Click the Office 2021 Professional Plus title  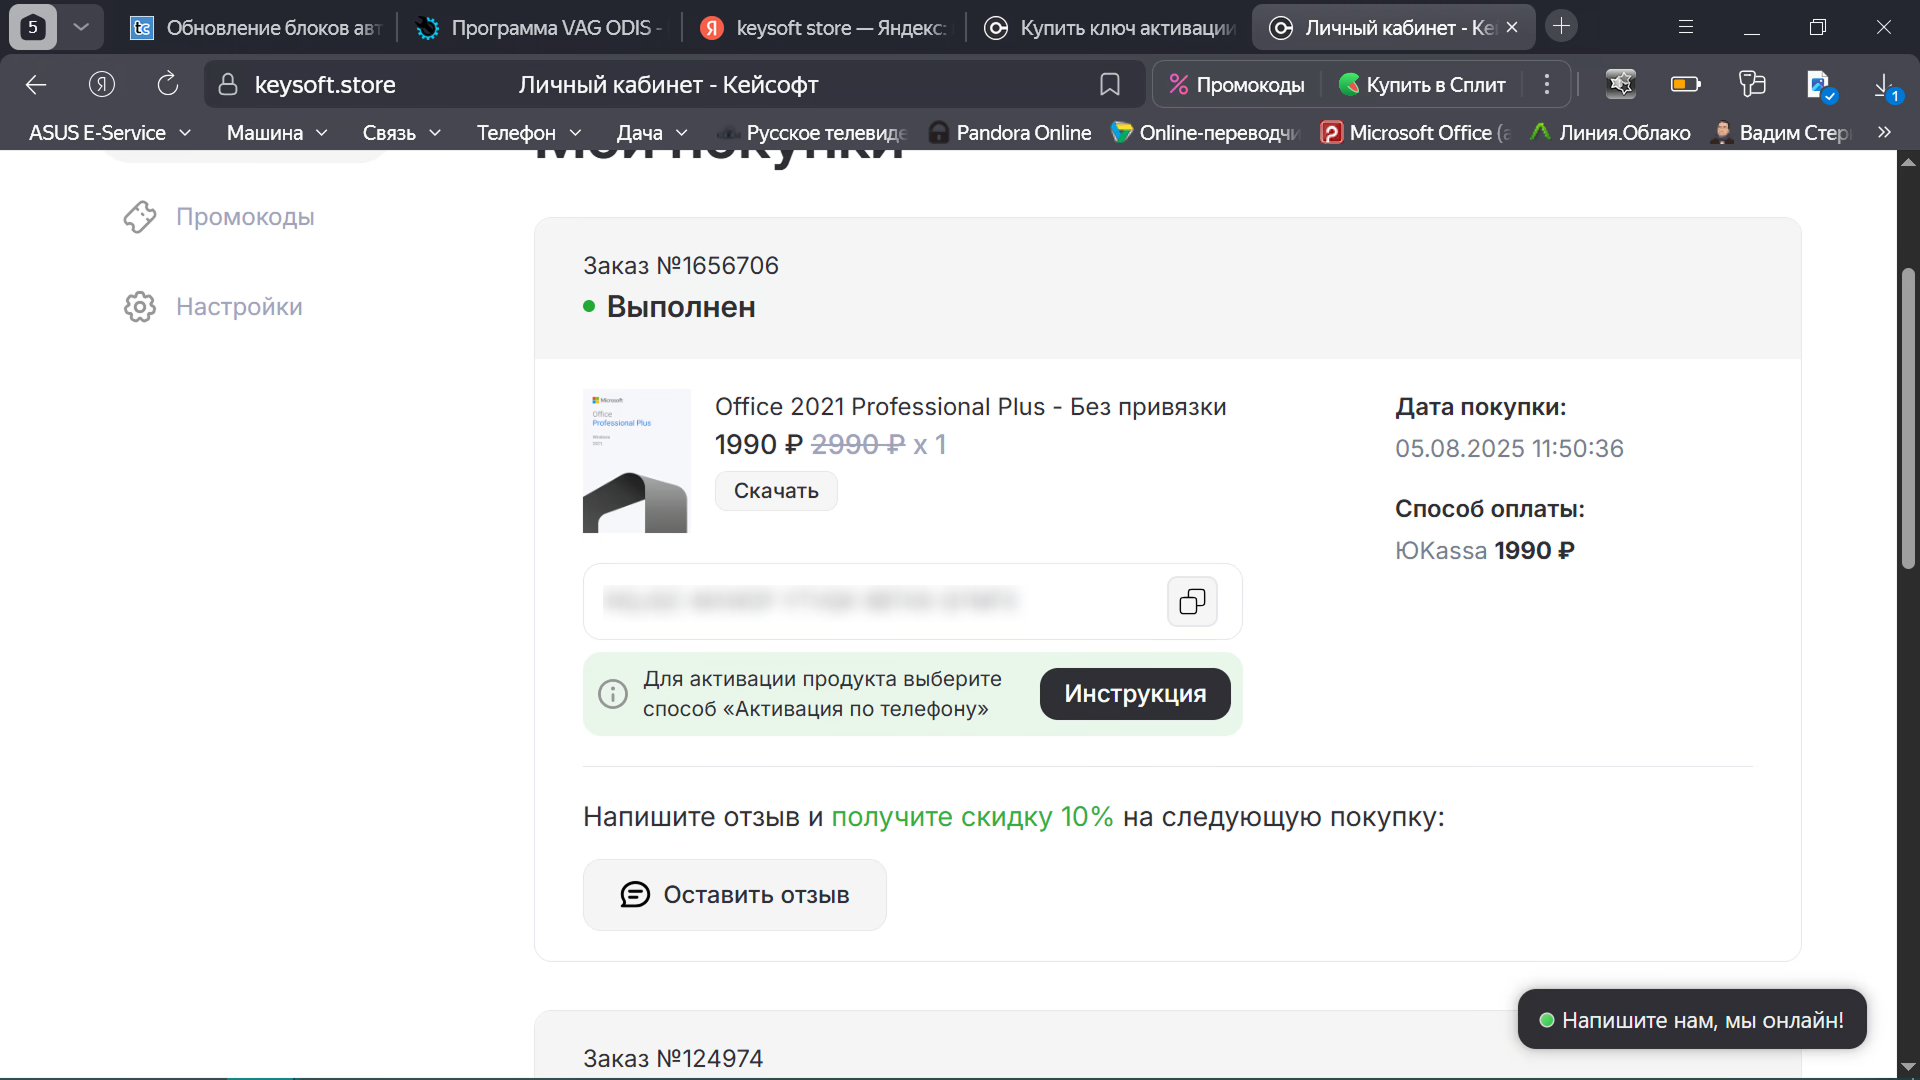[x=970, y=407]
